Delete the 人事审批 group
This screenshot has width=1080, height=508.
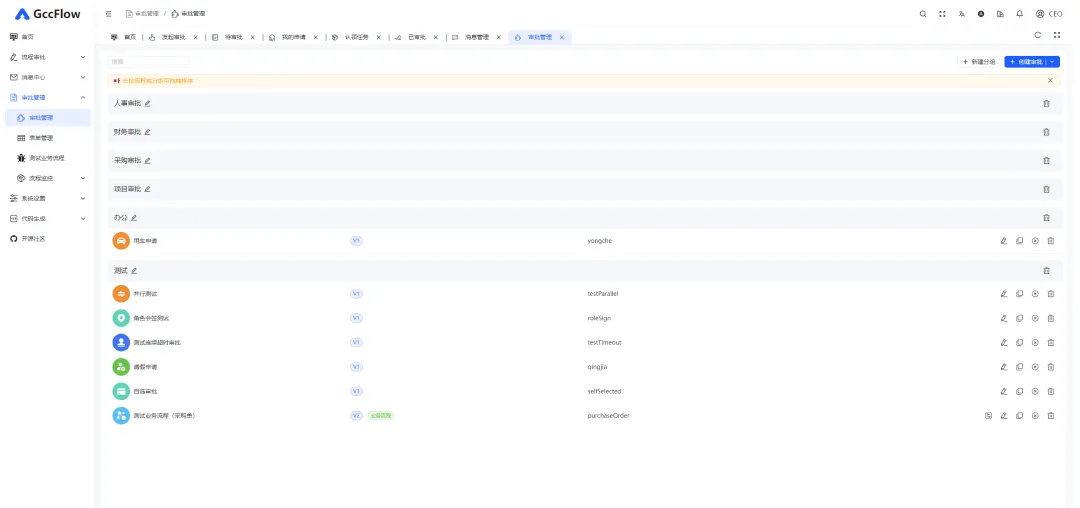[x=1046, y=103]
